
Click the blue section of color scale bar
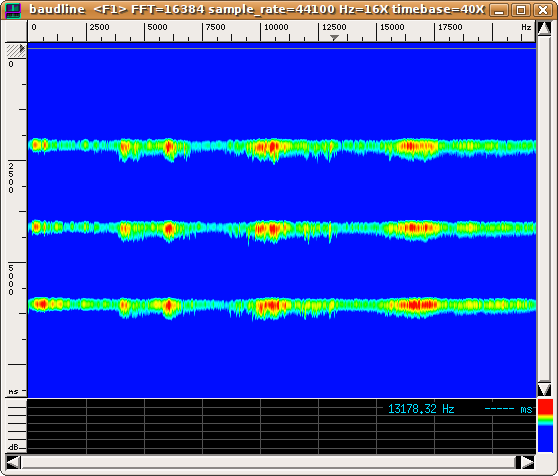[x=545, y=439]
